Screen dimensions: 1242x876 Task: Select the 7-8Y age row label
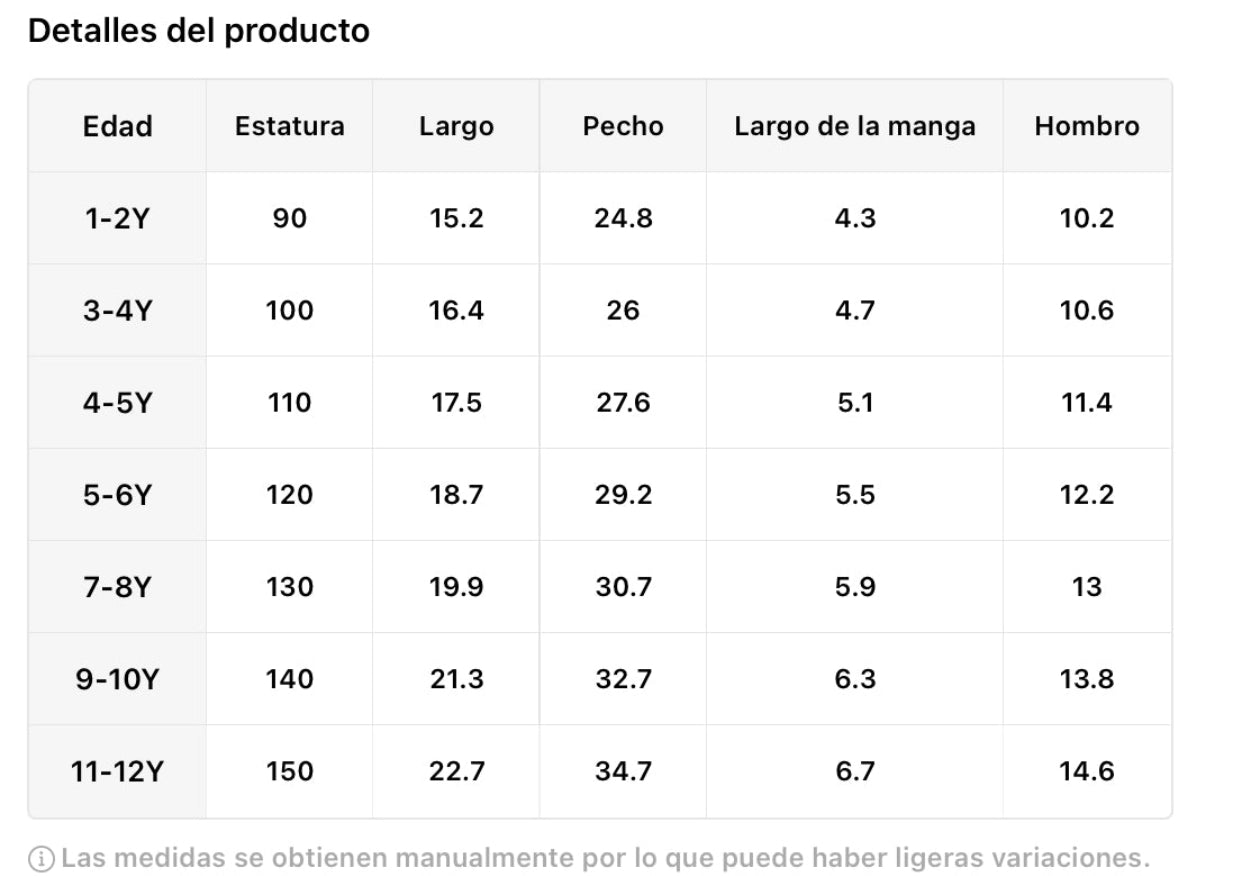coord(118,587)
